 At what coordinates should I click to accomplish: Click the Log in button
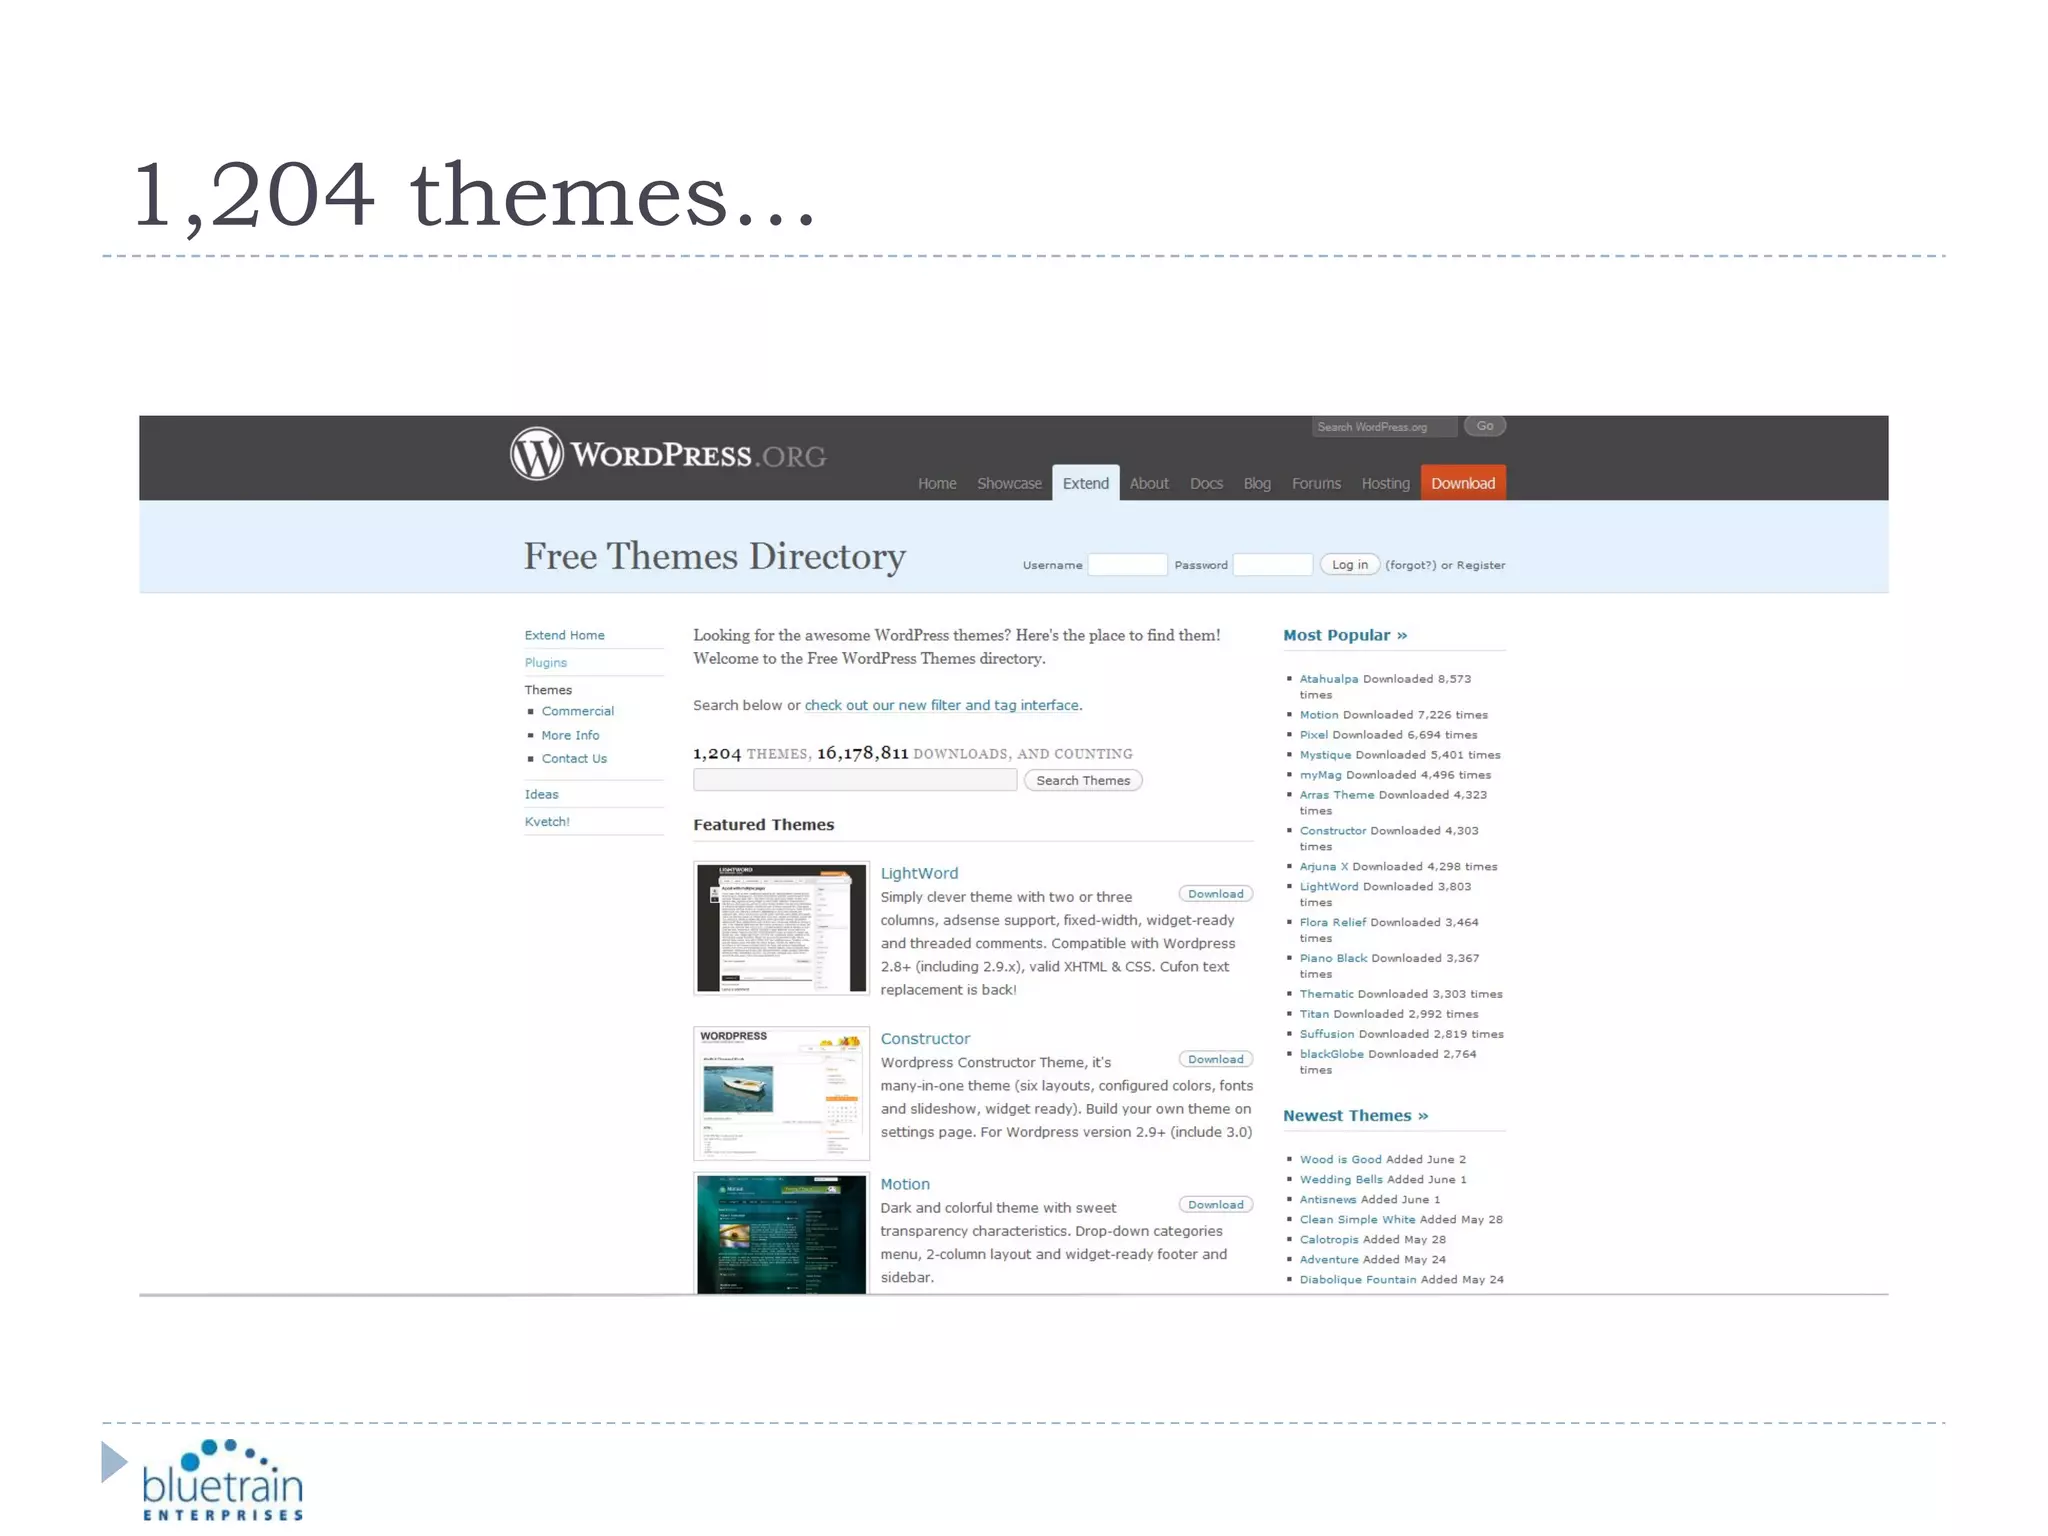tap(1350, 565)
